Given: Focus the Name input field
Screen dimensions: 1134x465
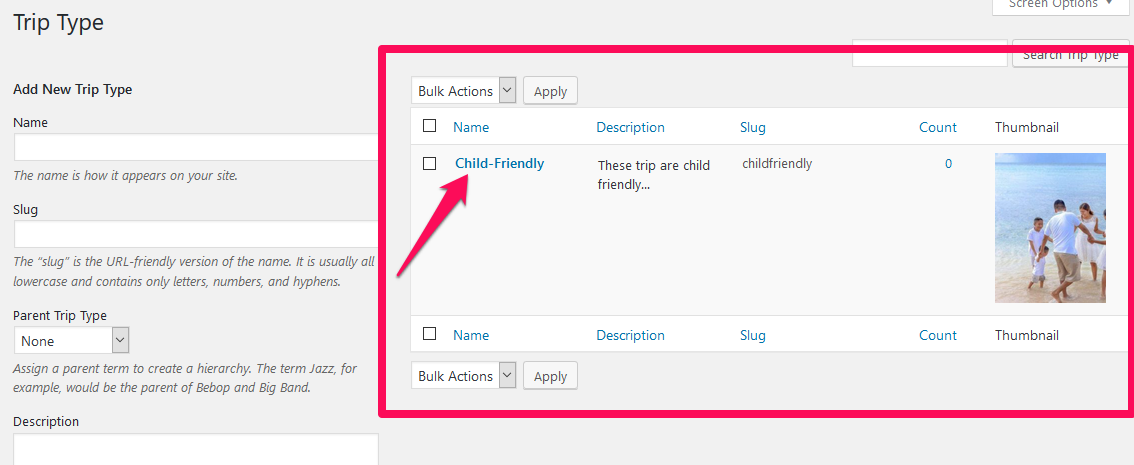Looking at the screenshot, I should click(x=196, y=147).
